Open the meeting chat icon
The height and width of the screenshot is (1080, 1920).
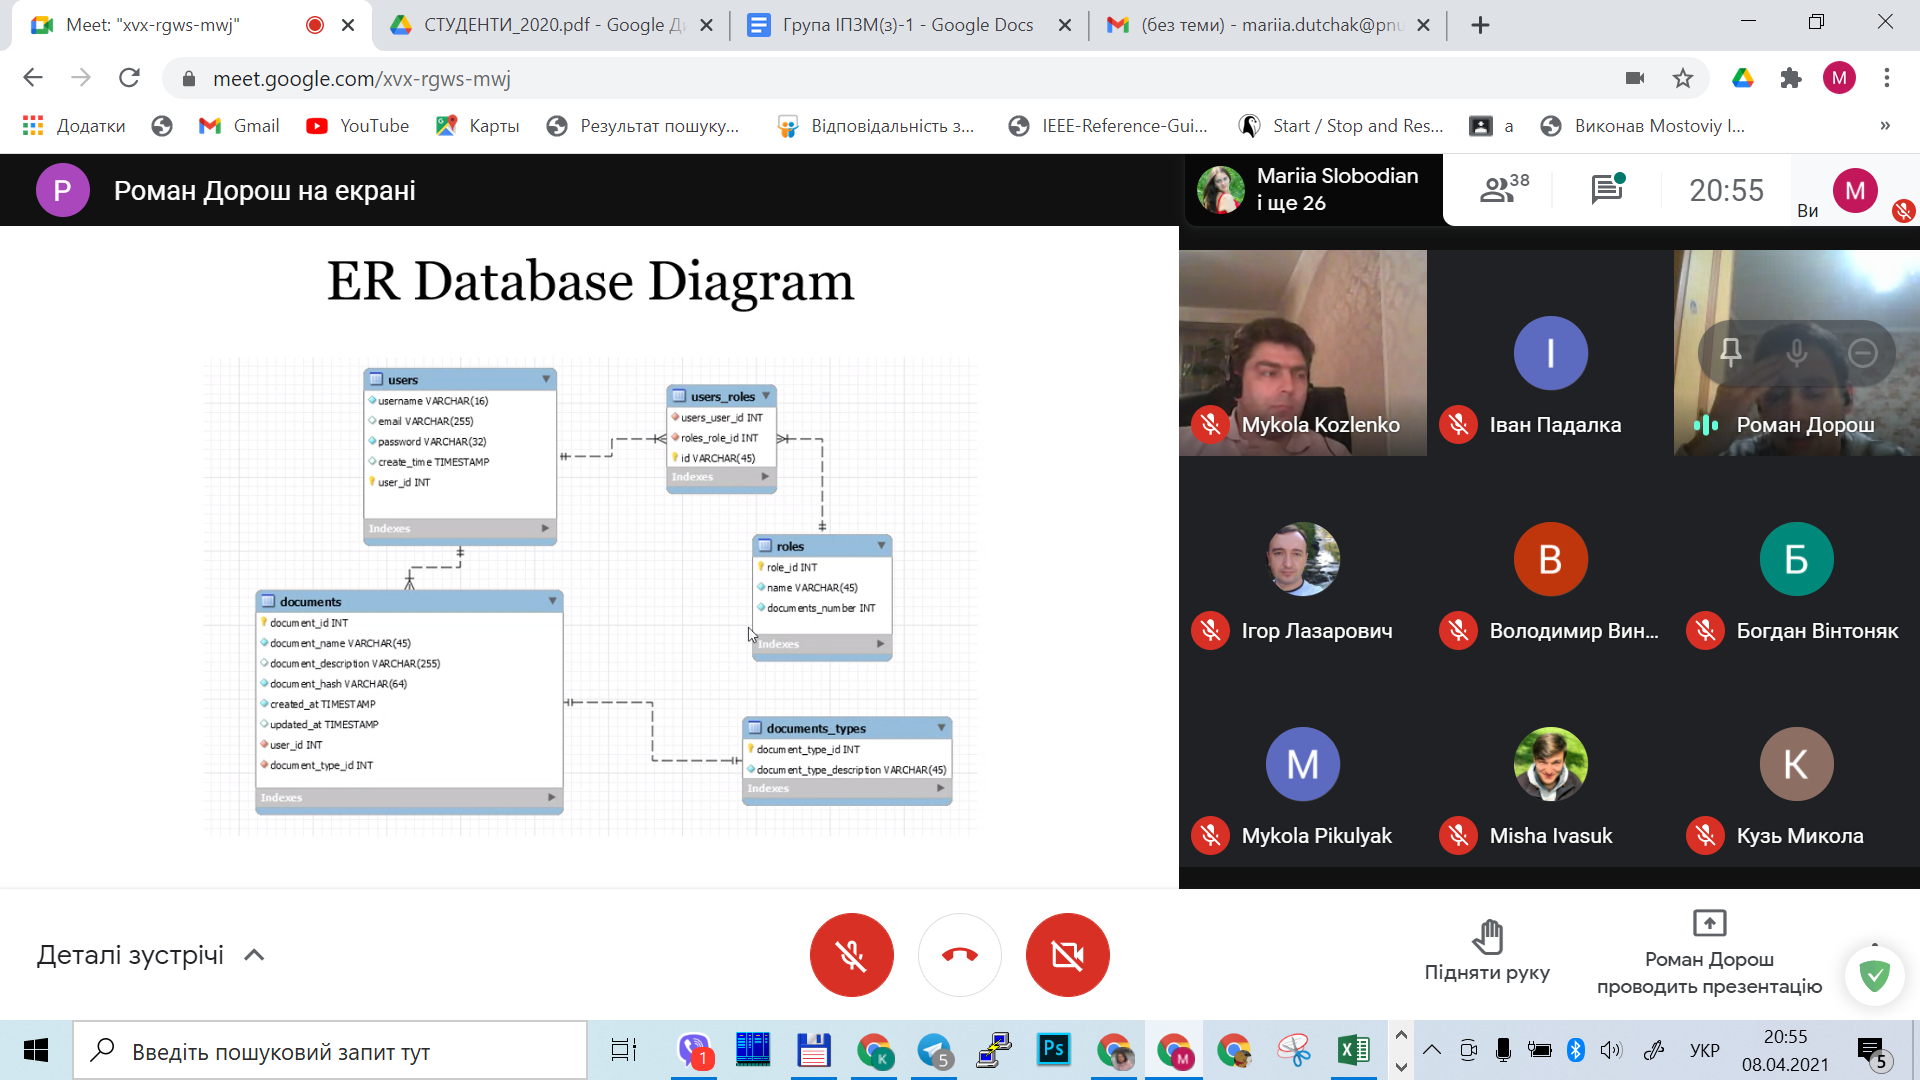coord(1607,188)
